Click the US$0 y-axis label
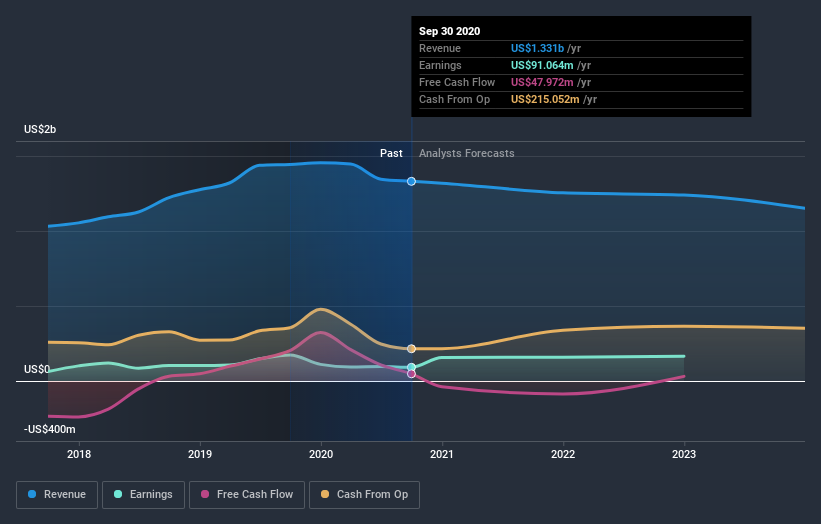The image size is (821, 524). 37,370
